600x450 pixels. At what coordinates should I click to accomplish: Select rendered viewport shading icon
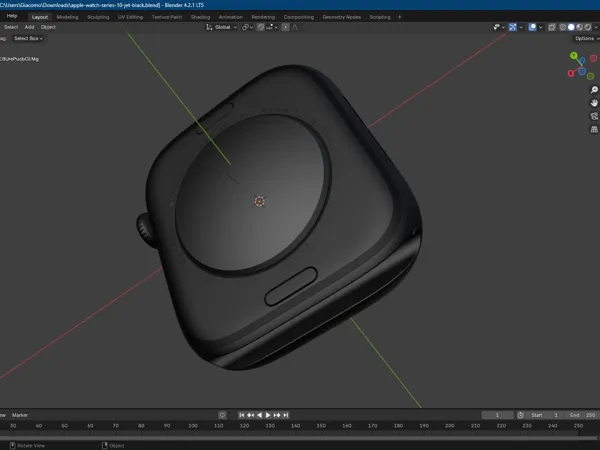pyautogui.click(x=588, y=27)
